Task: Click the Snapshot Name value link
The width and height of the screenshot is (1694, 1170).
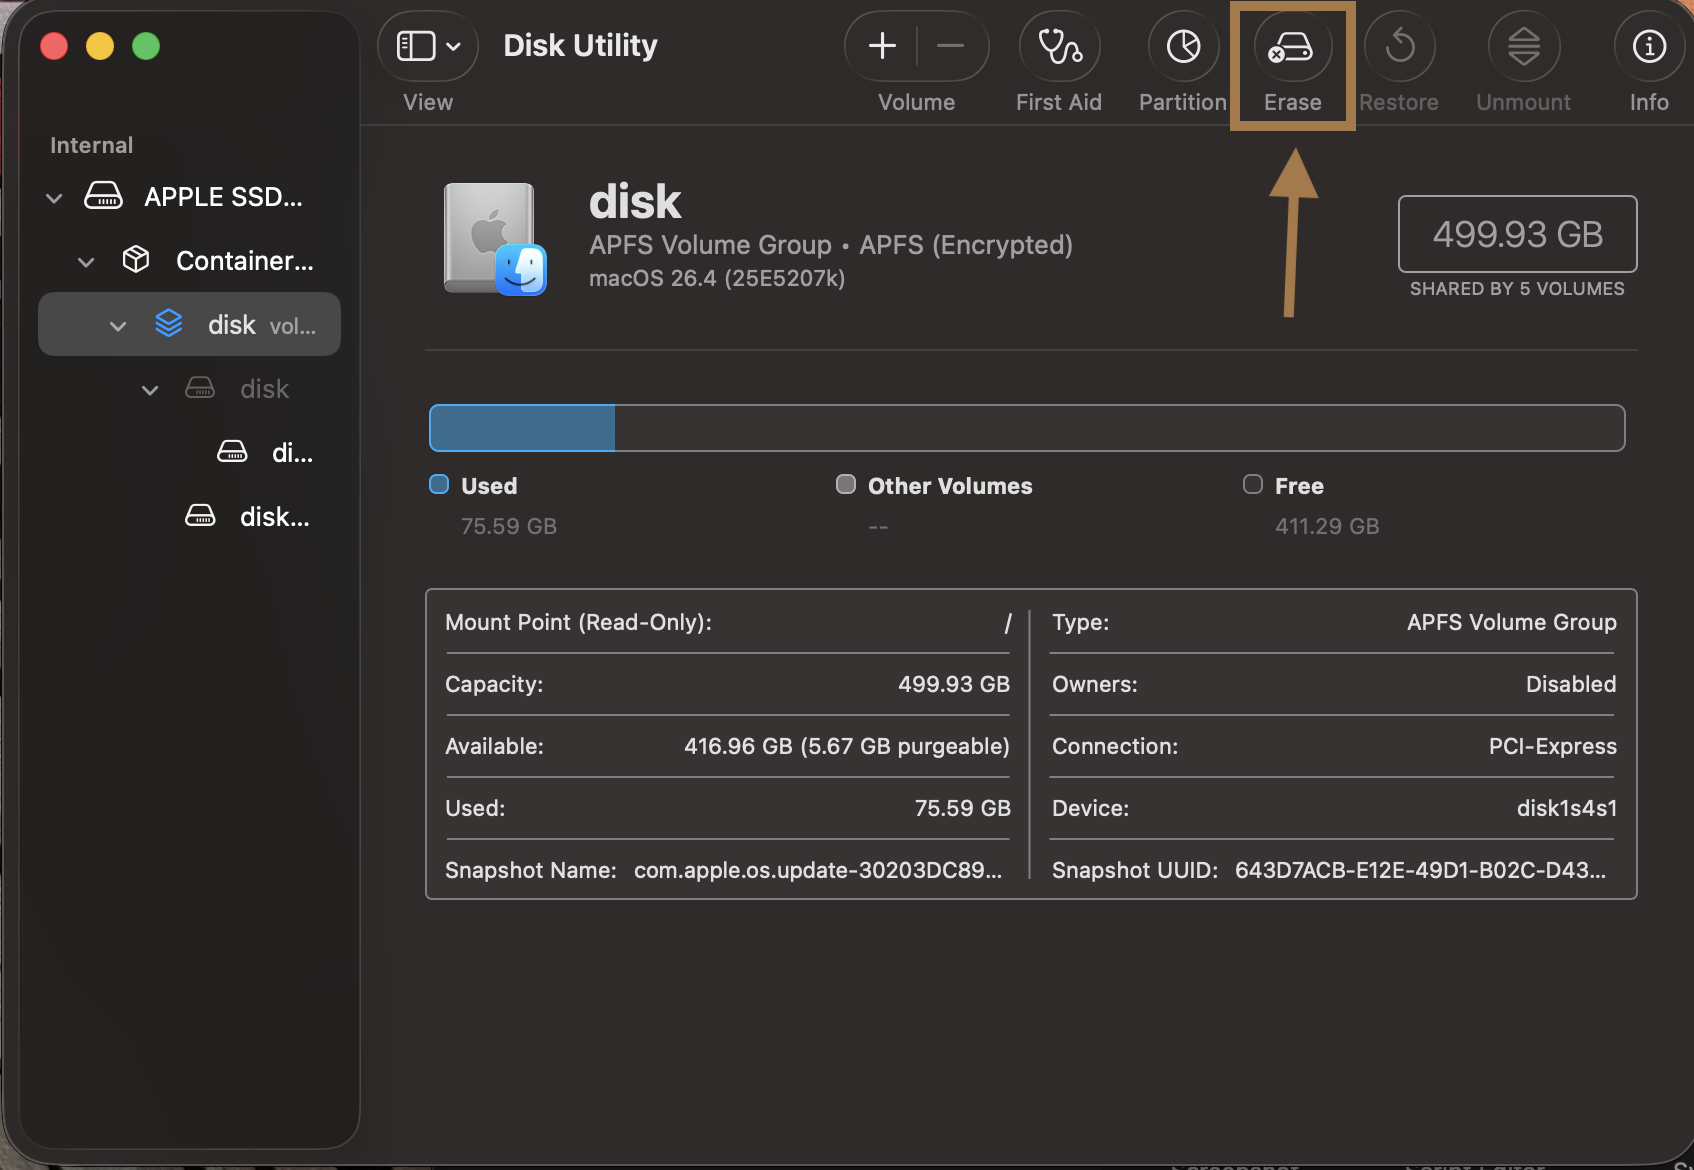Action: [x=817, y=870]
